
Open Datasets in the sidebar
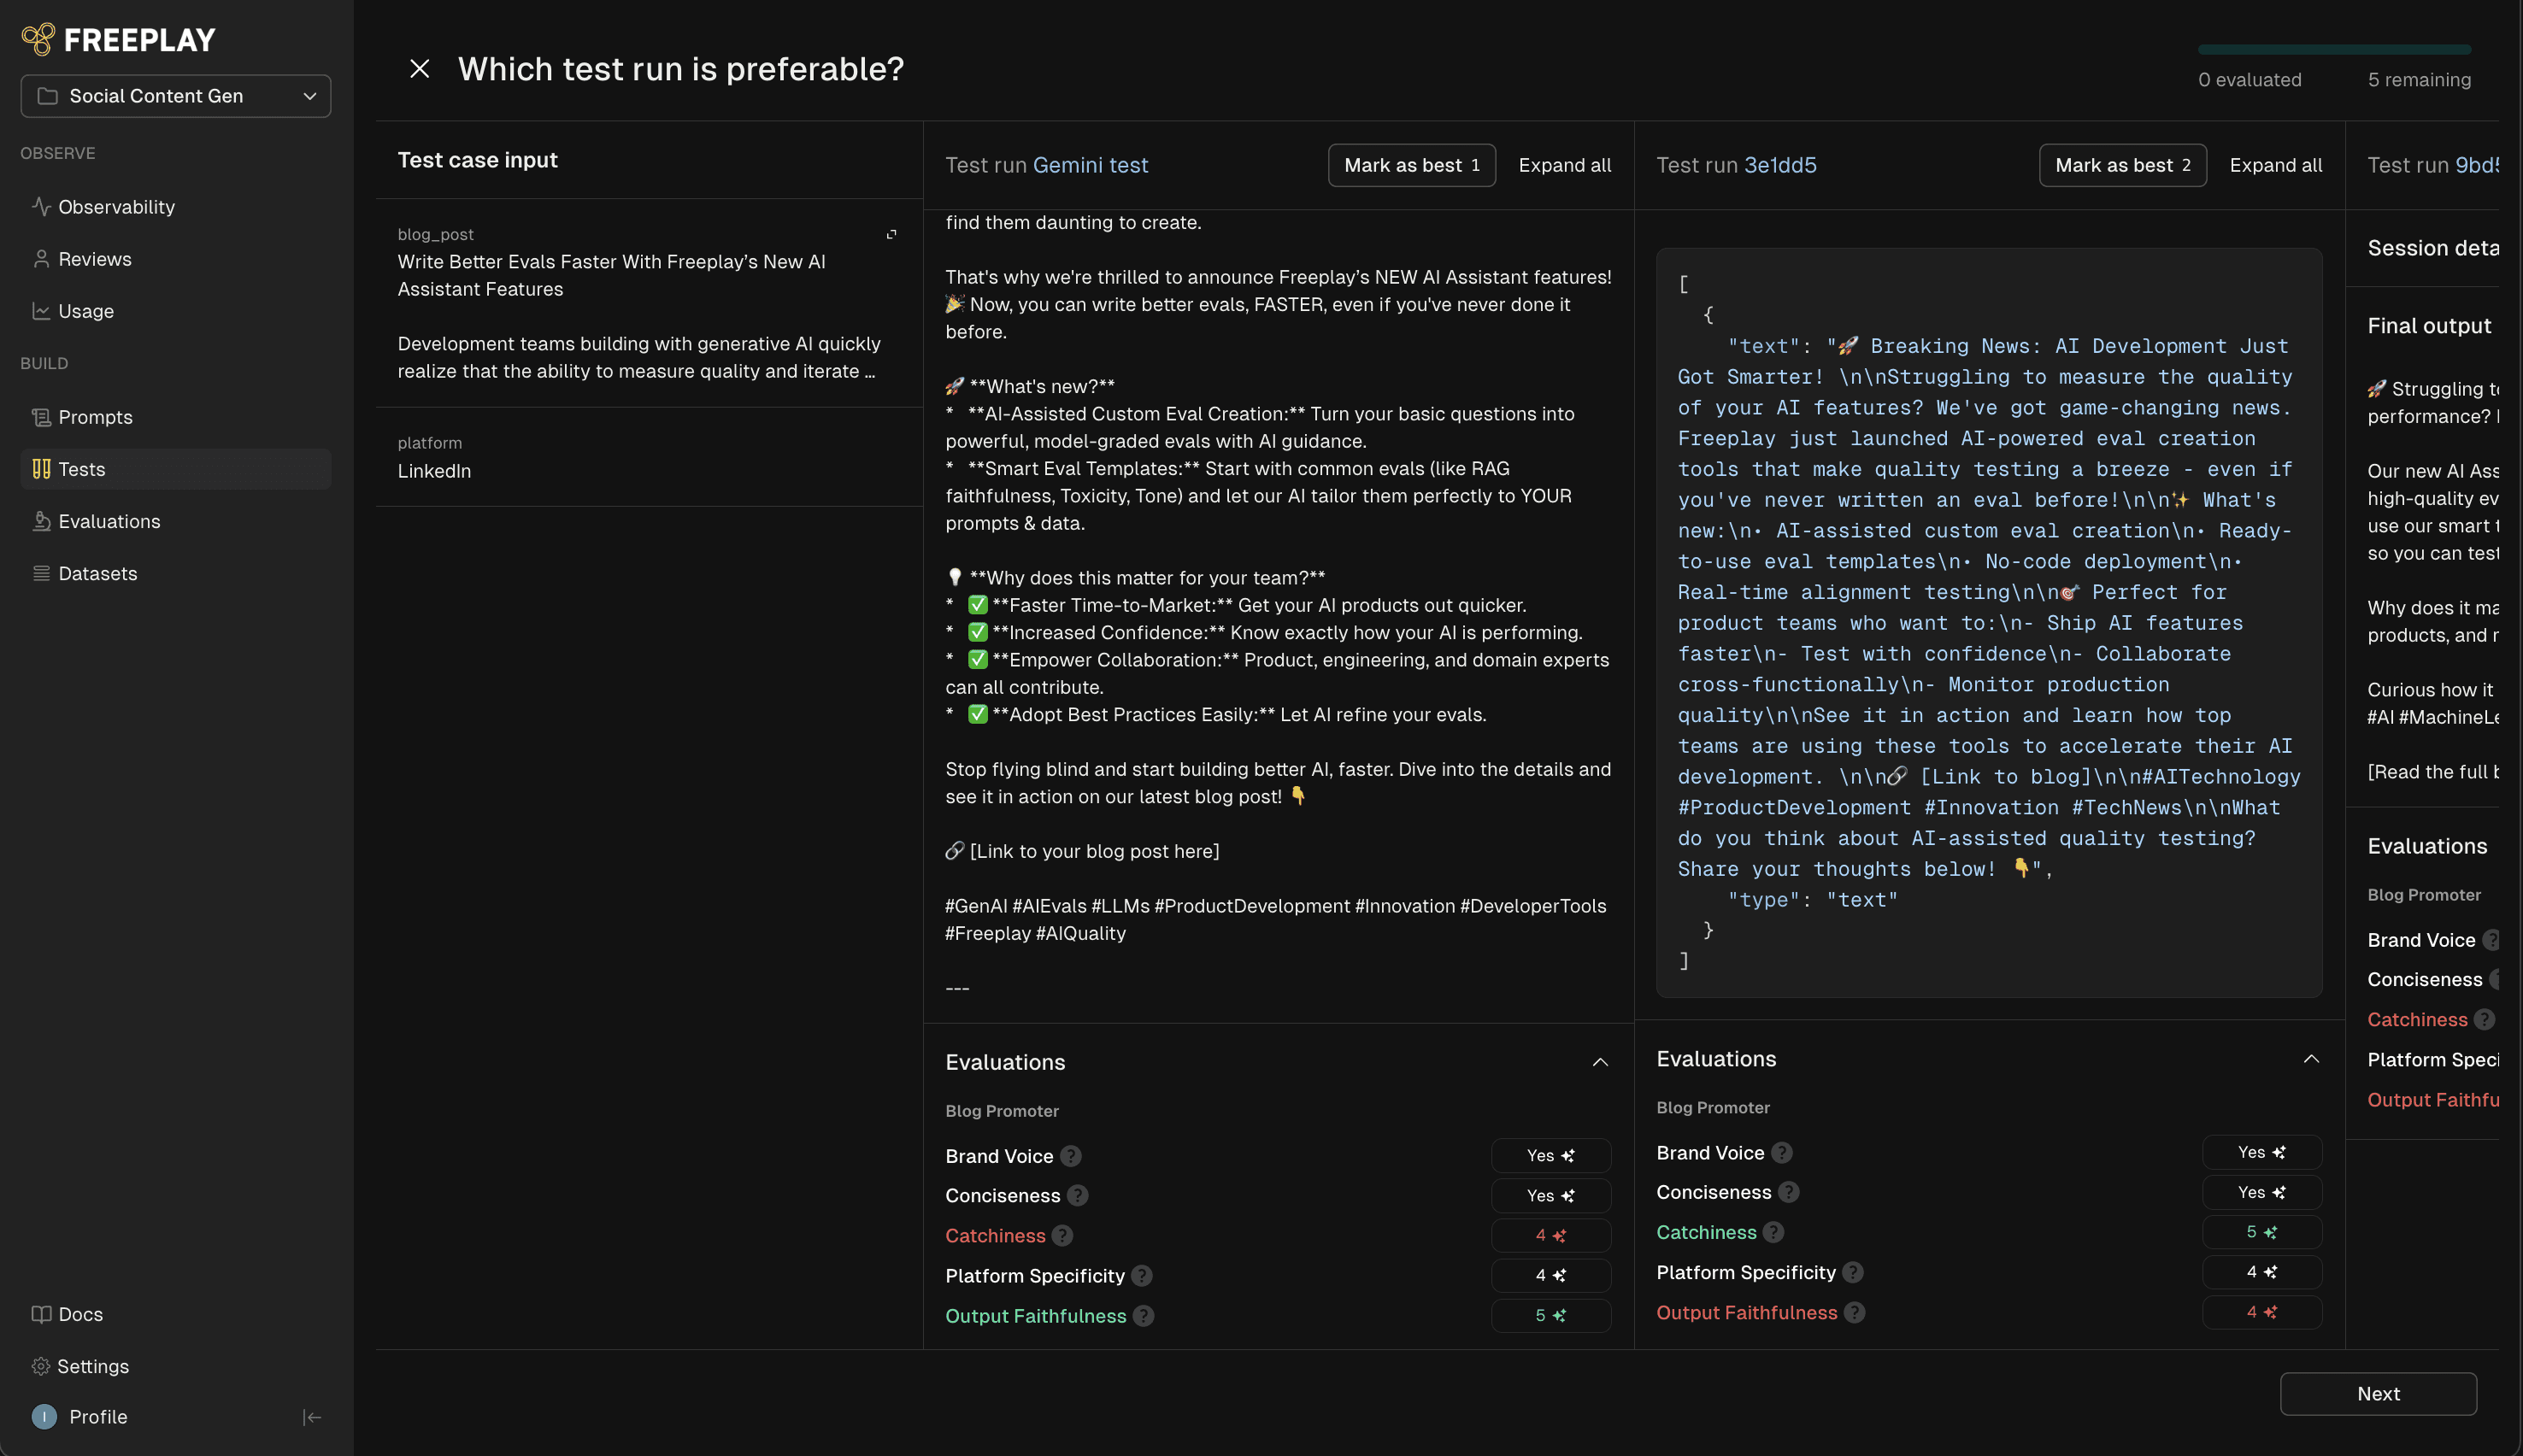tap(176, 573)
